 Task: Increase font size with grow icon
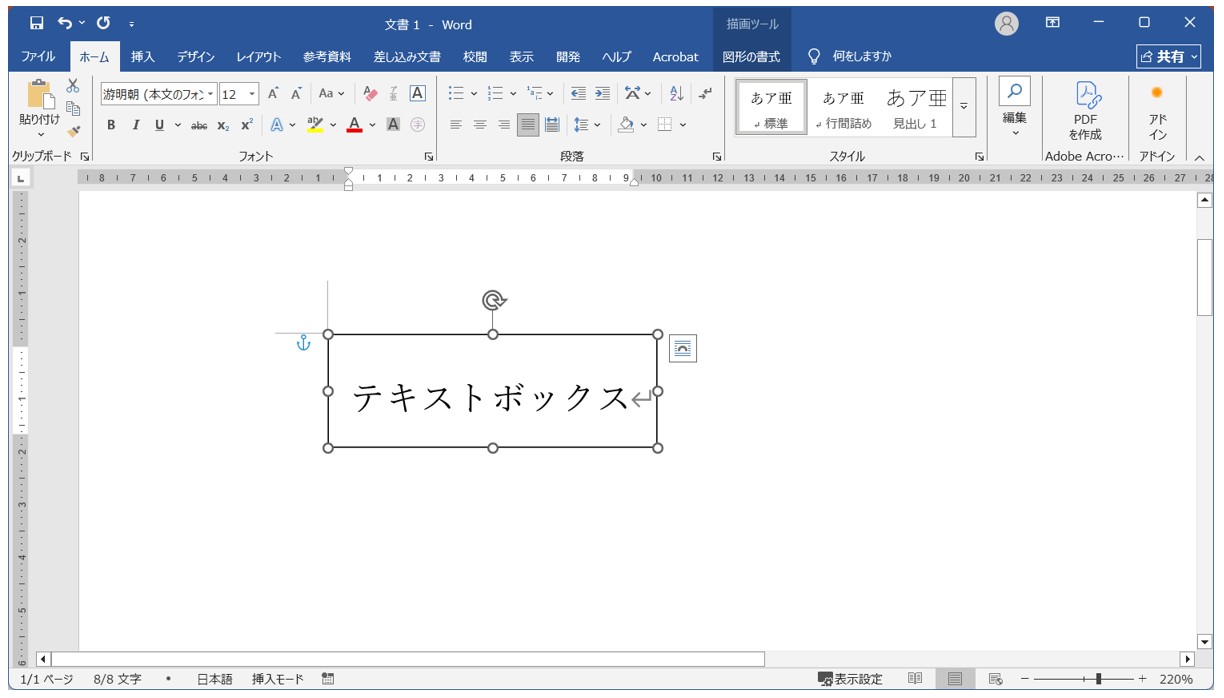point(273,94)
